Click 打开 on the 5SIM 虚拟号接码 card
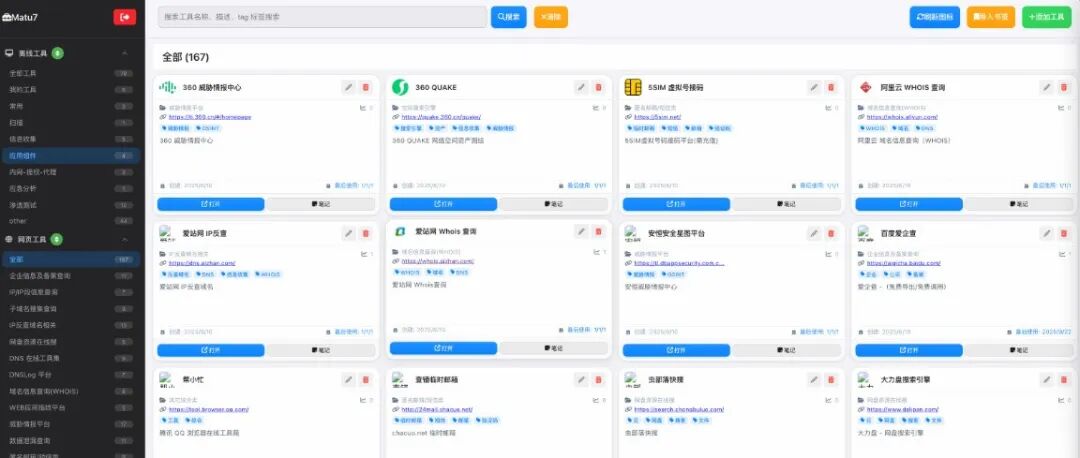Image resolution: width=1080 pixels, height=458 pixels. coord(676,204)
